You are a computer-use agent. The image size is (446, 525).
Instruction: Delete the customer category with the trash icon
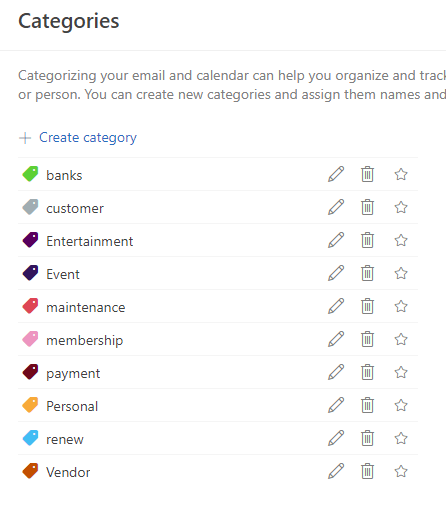click(367, 207)
